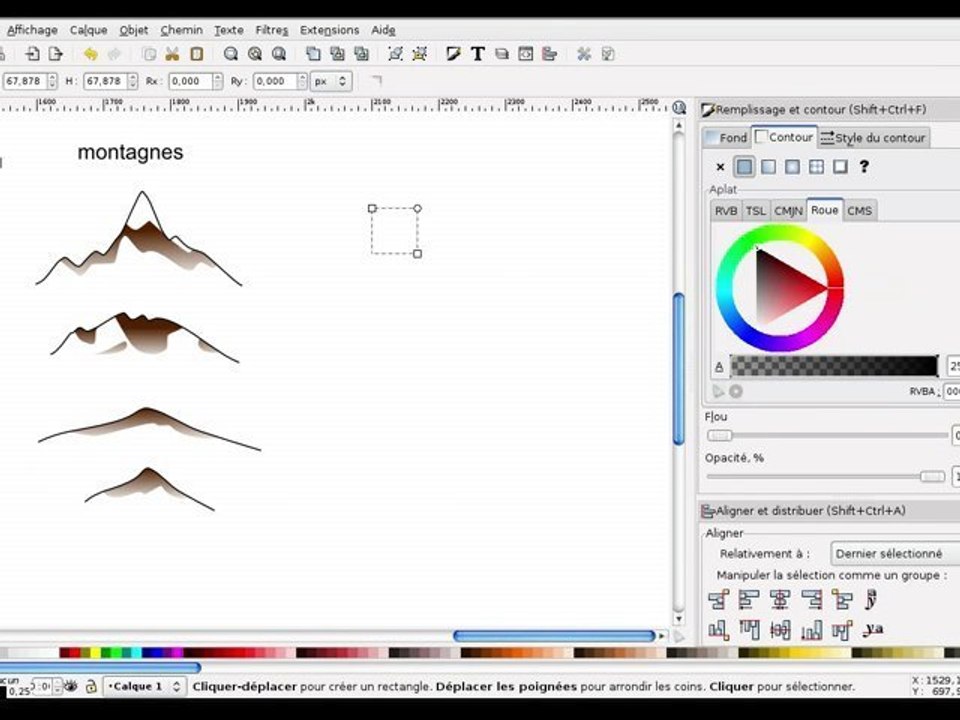
Task: Align left edges of objects
Action: (x=749, y=599)
